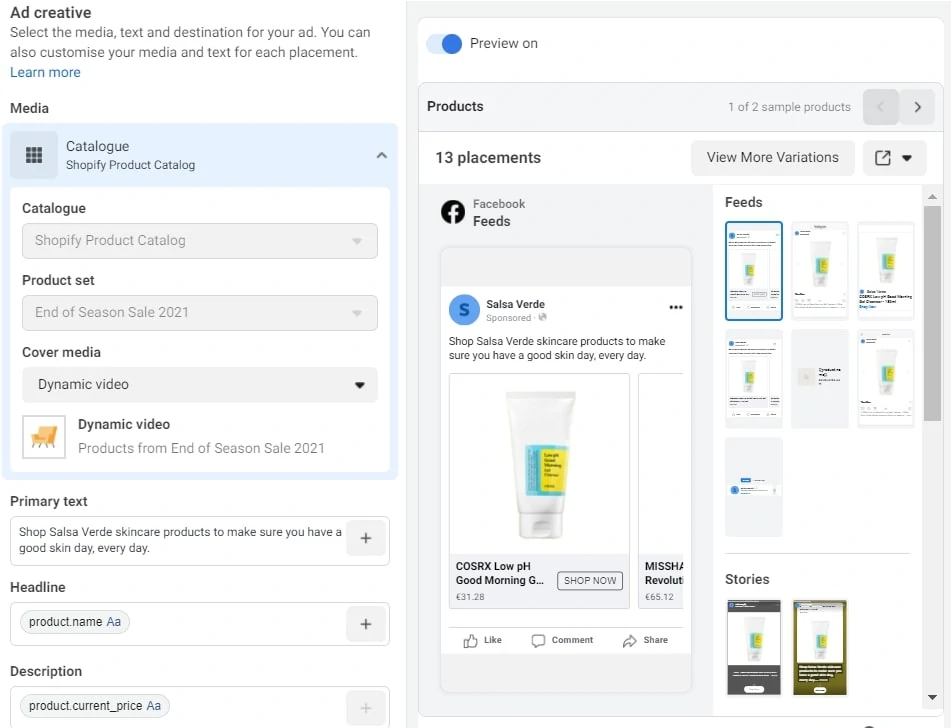
Task: Open the Shopify Product Catalog dropdown
Action: pos(200,241)
